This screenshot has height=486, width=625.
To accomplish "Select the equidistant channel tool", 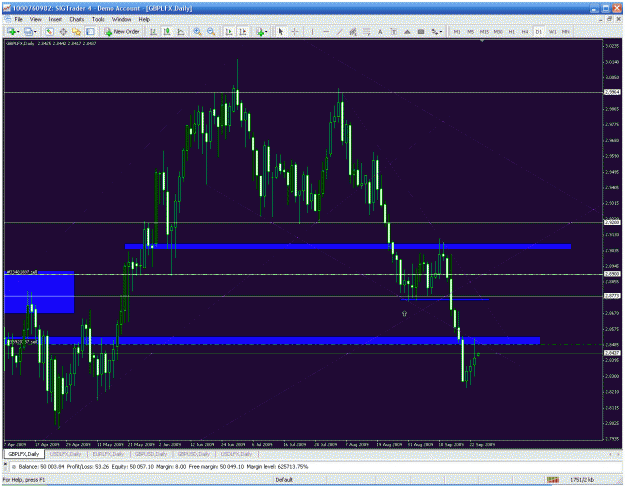I will click(x=353, y=32).
